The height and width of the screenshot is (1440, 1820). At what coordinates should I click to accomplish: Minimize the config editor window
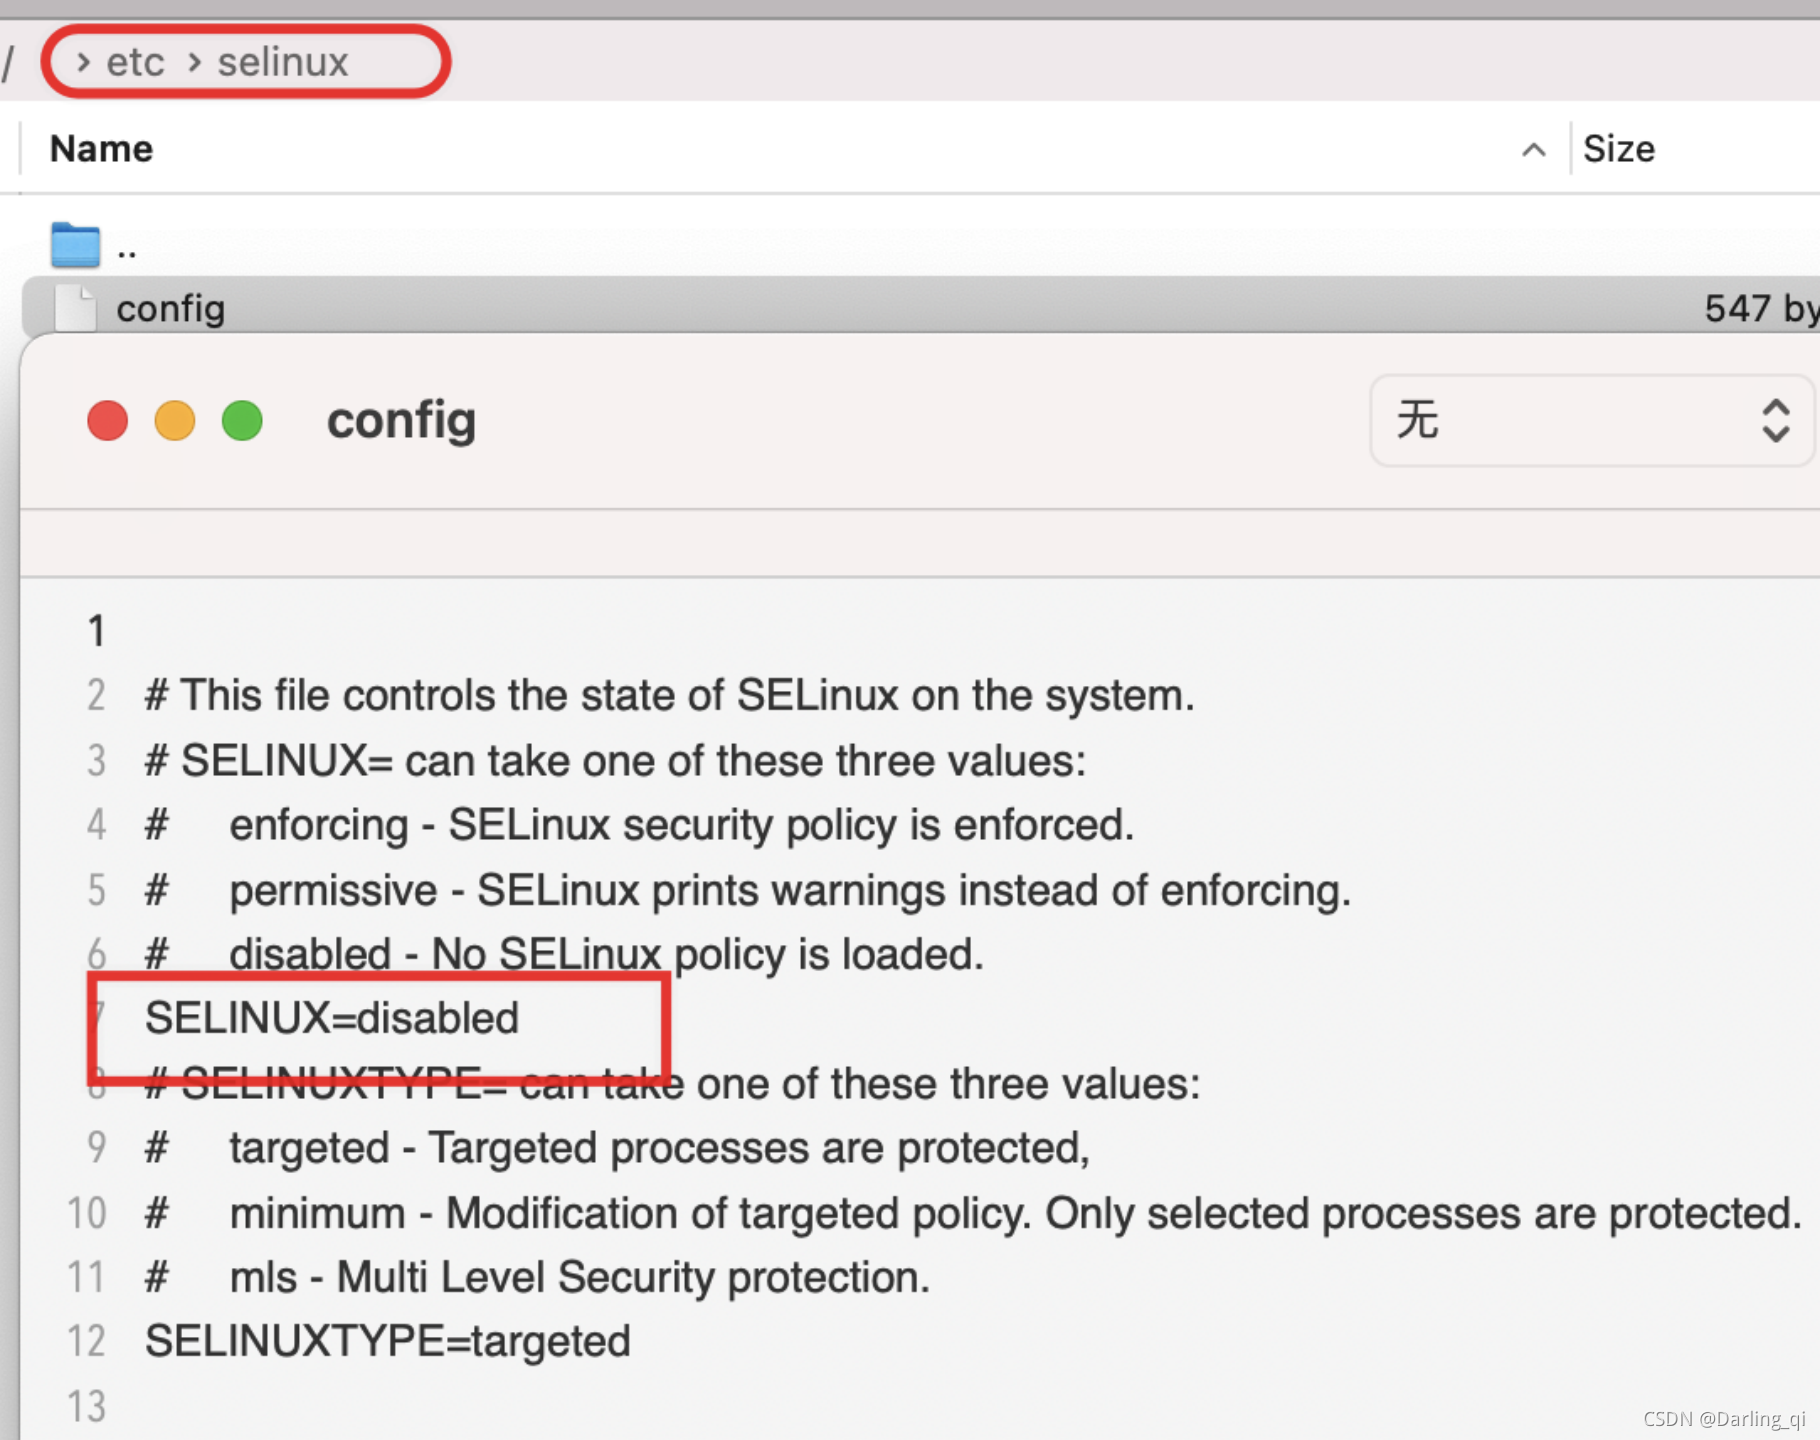click(x=175, y=420)
